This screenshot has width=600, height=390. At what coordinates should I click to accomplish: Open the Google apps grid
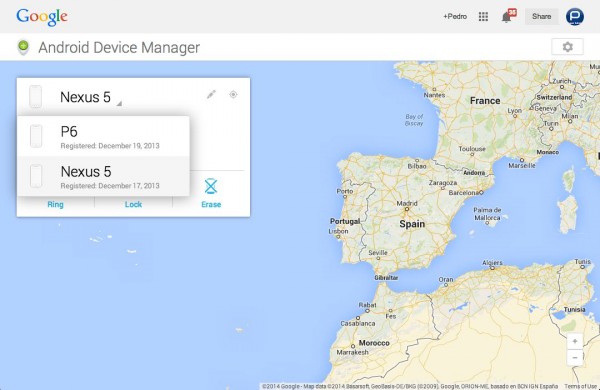click(x=483, y=16)
